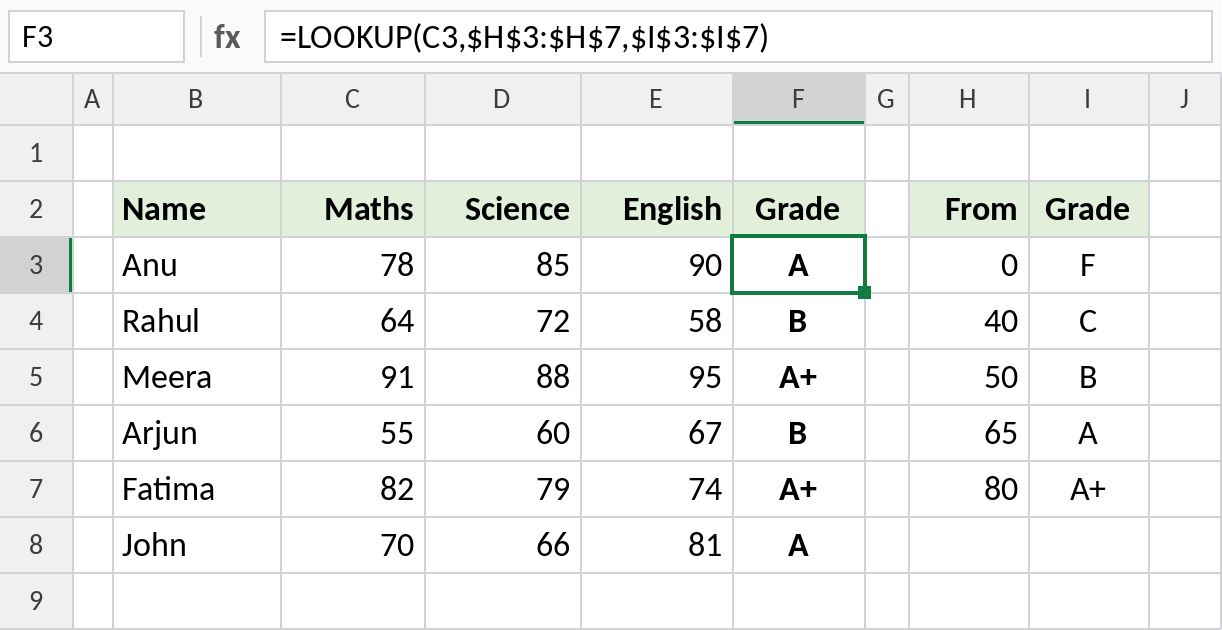Screen dimensions: 1222x630
Task: Click John's English score 81
Action: (657, 545)
